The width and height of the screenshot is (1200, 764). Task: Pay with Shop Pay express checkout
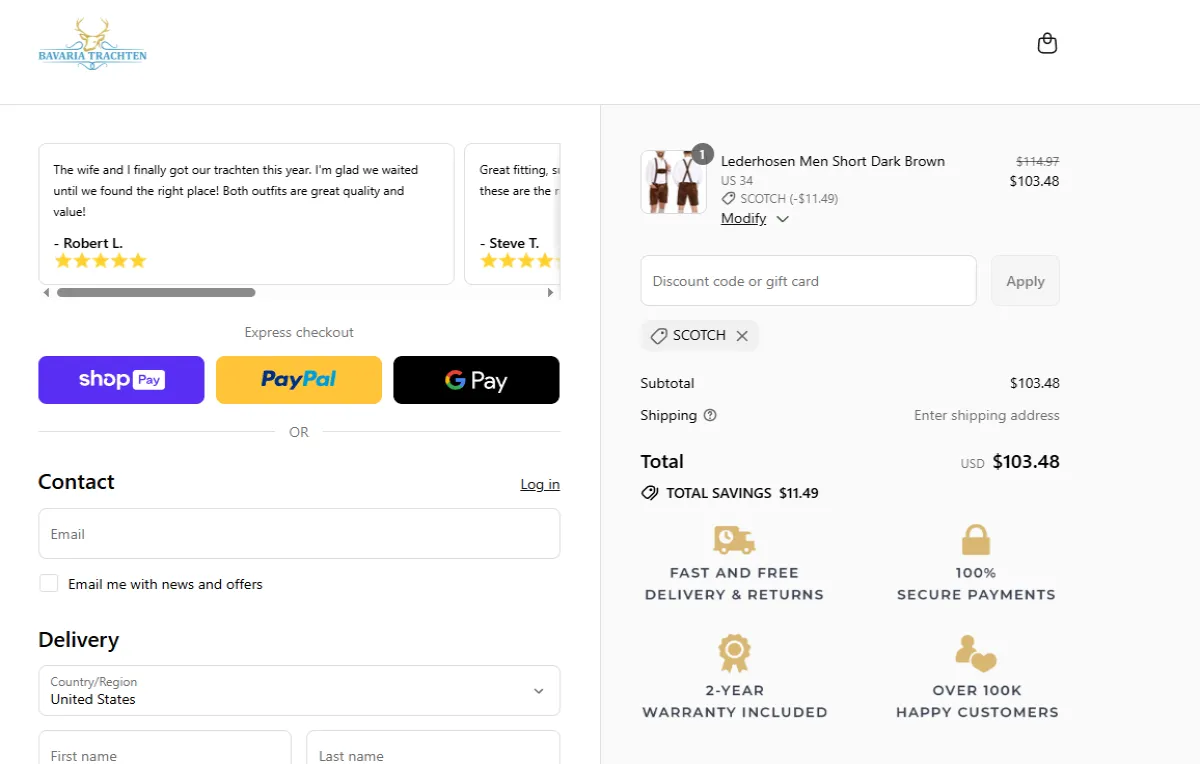click(121, 380)
